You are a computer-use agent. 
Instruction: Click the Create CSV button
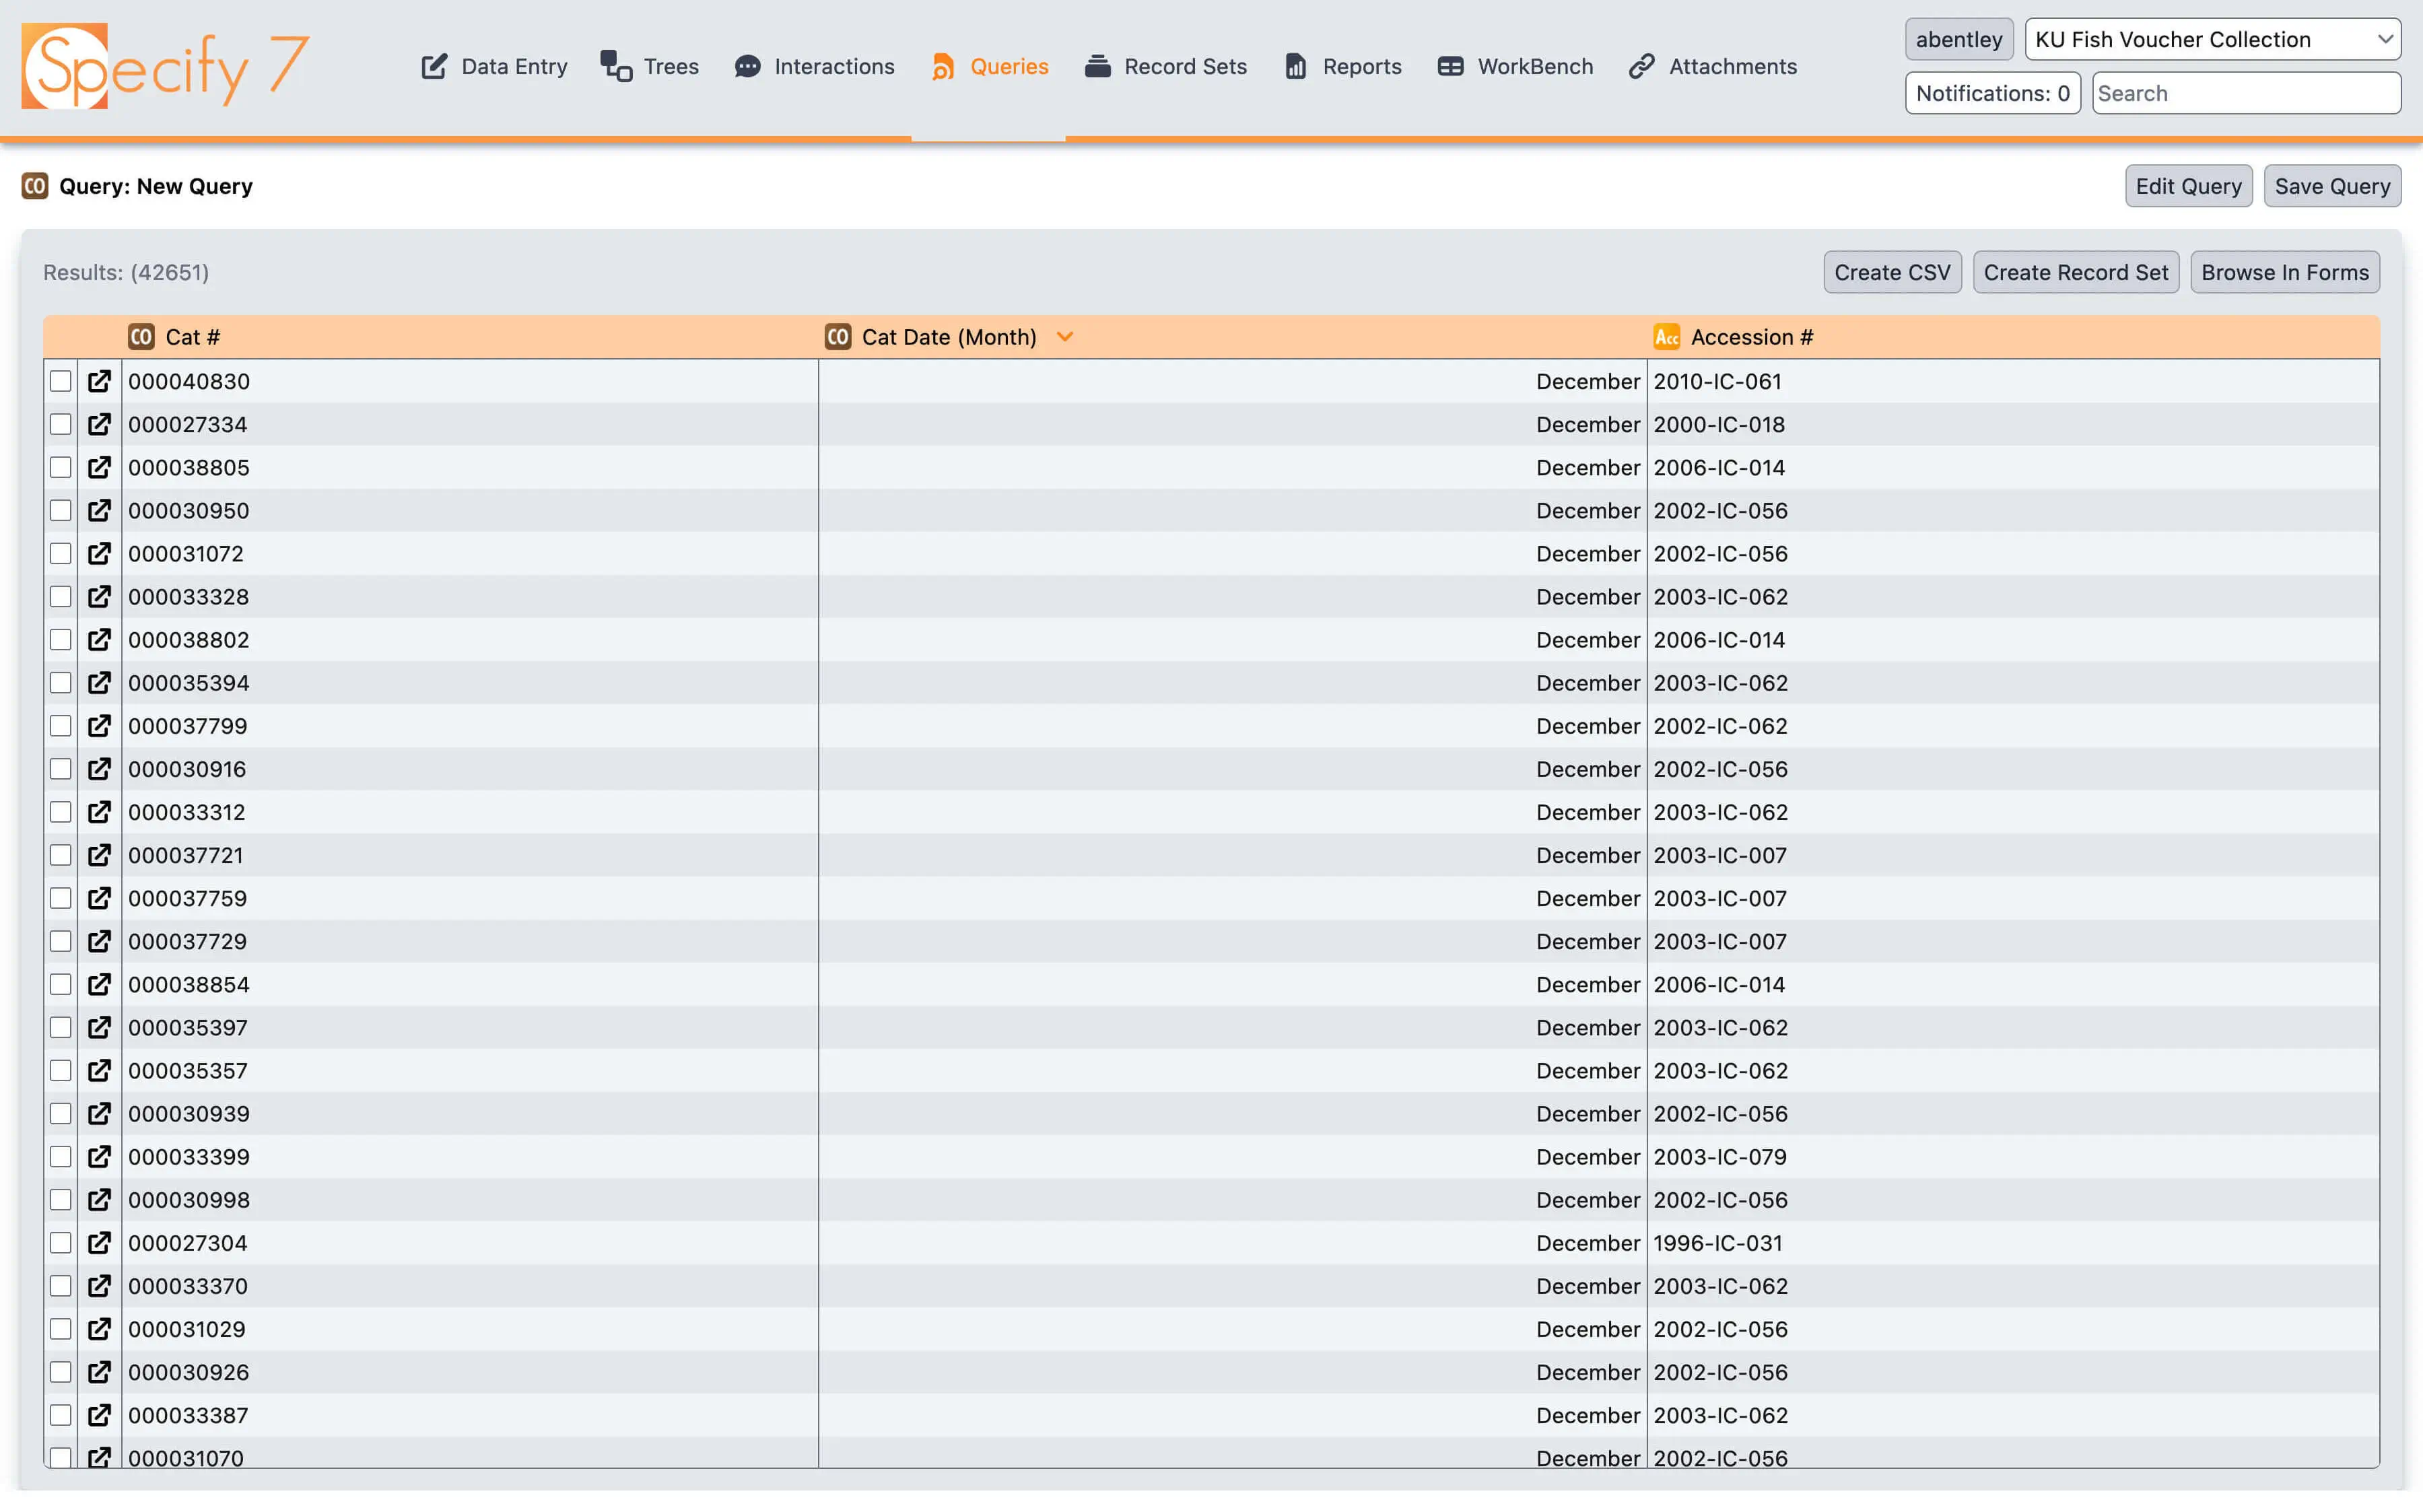point(1892,272)
